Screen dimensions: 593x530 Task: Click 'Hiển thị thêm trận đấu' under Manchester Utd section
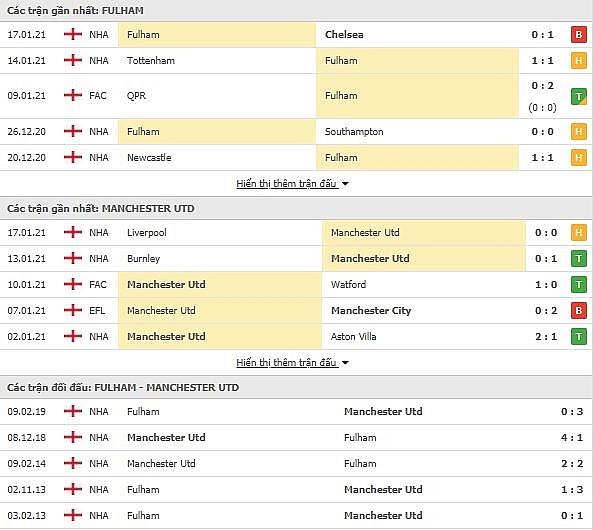[286, 362]
